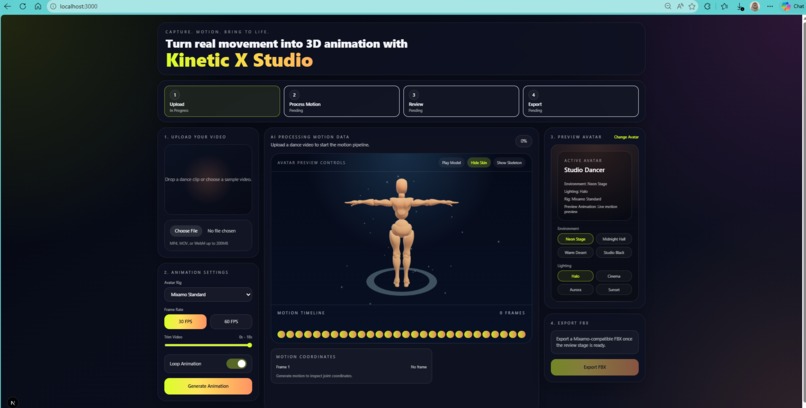
Task: Open the Copilot Chat icon
Action: coord(786,6)
